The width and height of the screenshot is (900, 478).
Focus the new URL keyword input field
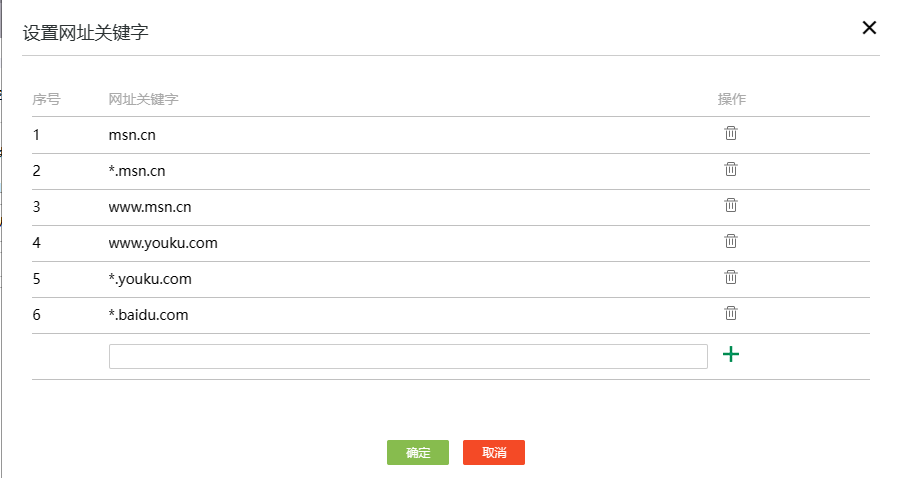tap(408, 356)
